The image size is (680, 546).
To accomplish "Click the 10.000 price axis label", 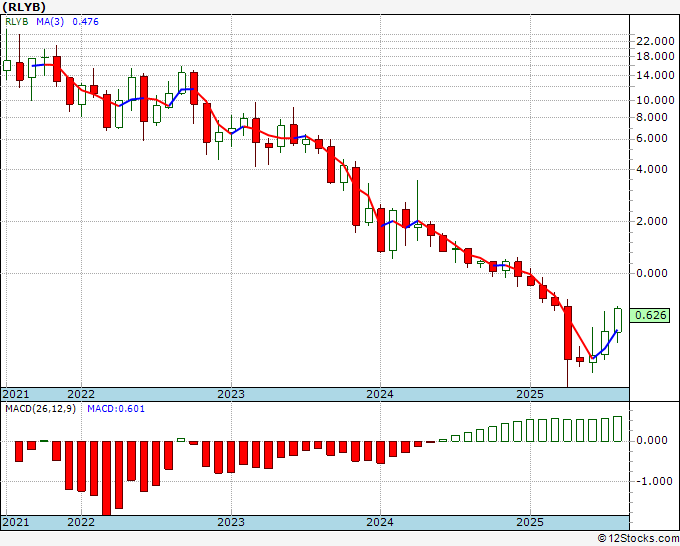I will point(655,100).
